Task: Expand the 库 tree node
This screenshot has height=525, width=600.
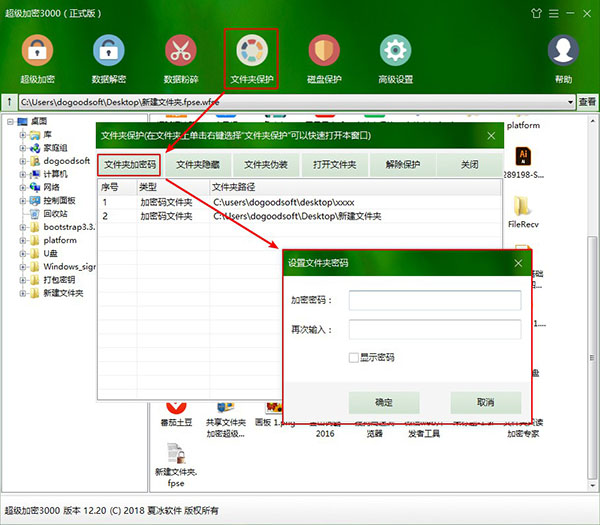Action: (x=23, y=135)
